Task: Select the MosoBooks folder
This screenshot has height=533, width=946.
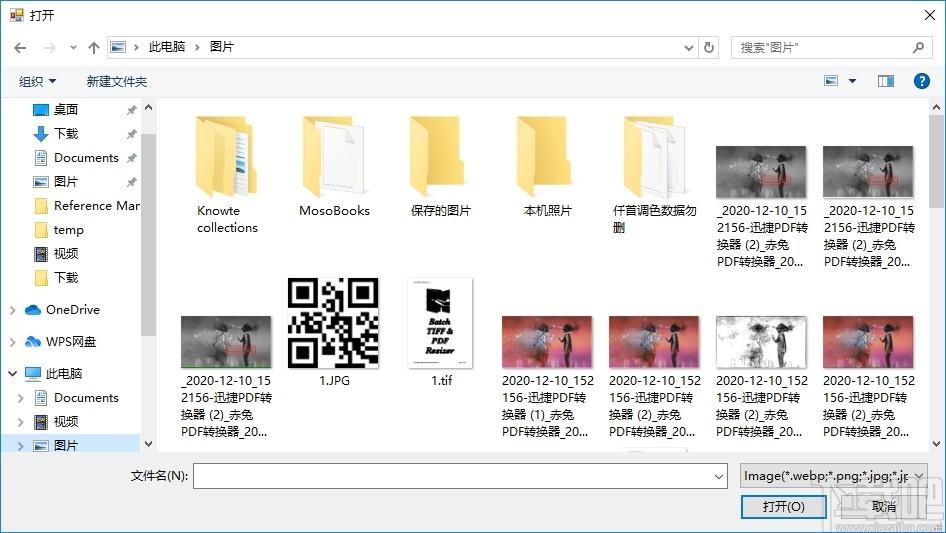Action: (x=334, y=167)
